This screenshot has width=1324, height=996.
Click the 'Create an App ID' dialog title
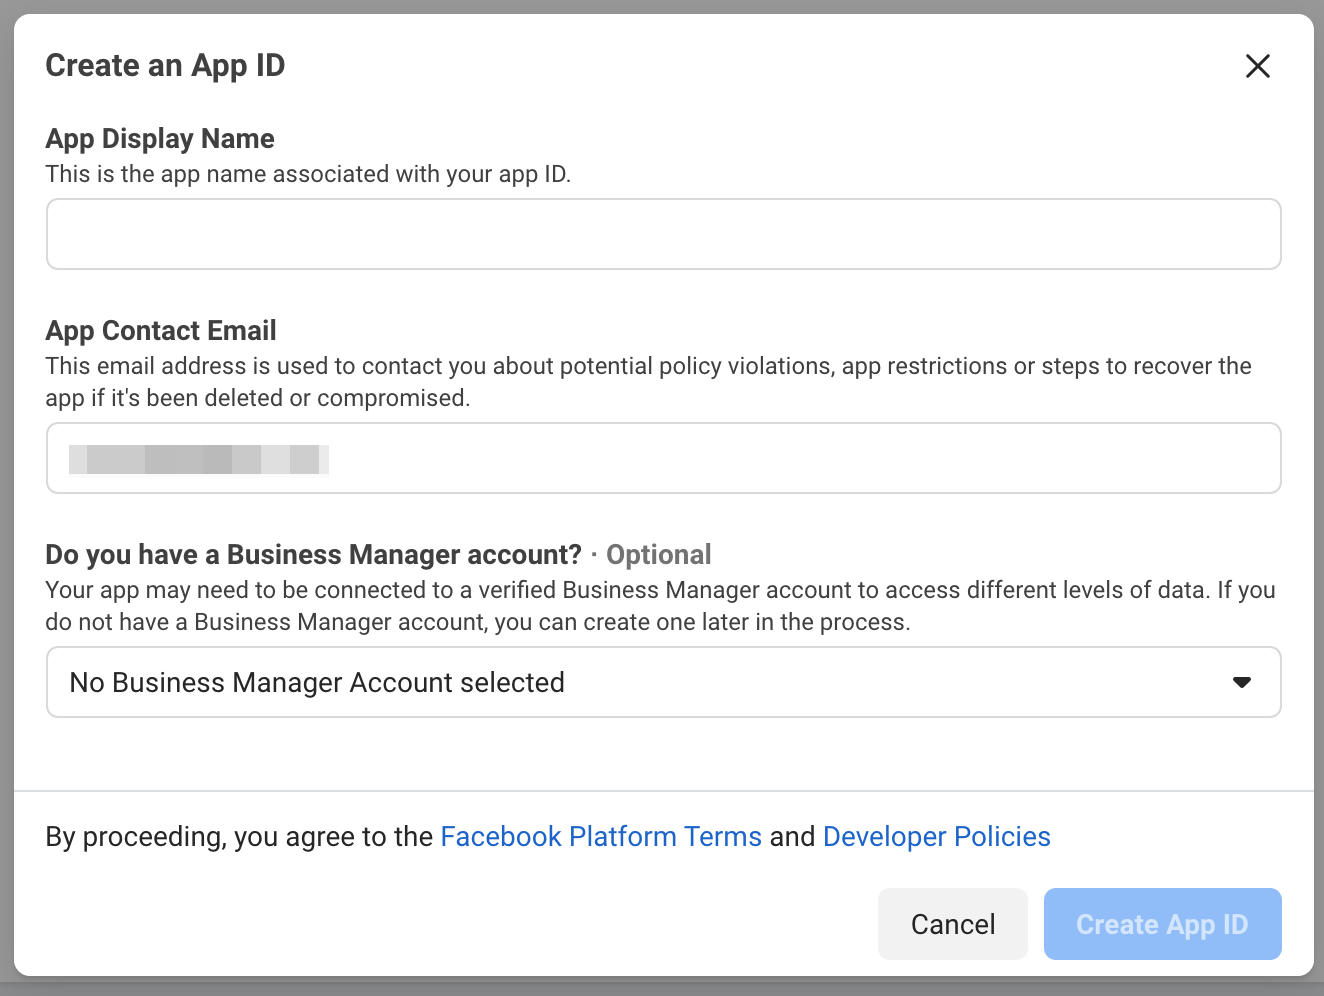(165, 66)
